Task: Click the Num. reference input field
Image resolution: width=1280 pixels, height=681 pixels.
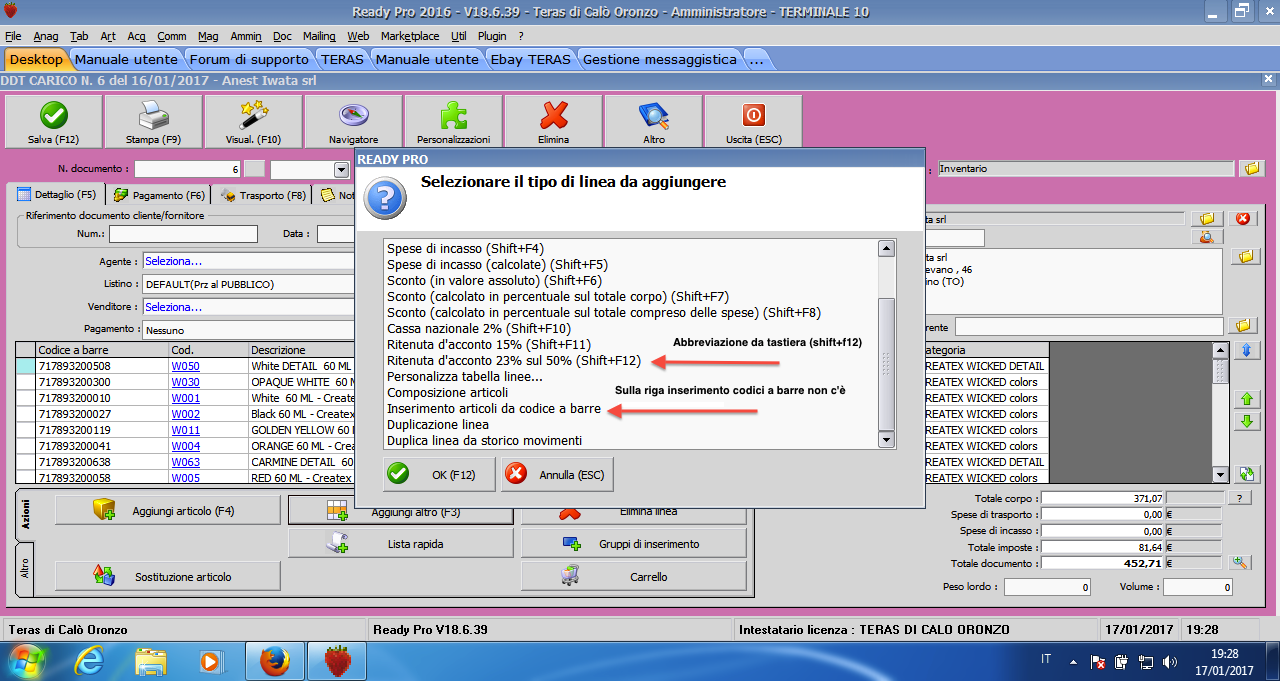Action: (x=183, y=234)
